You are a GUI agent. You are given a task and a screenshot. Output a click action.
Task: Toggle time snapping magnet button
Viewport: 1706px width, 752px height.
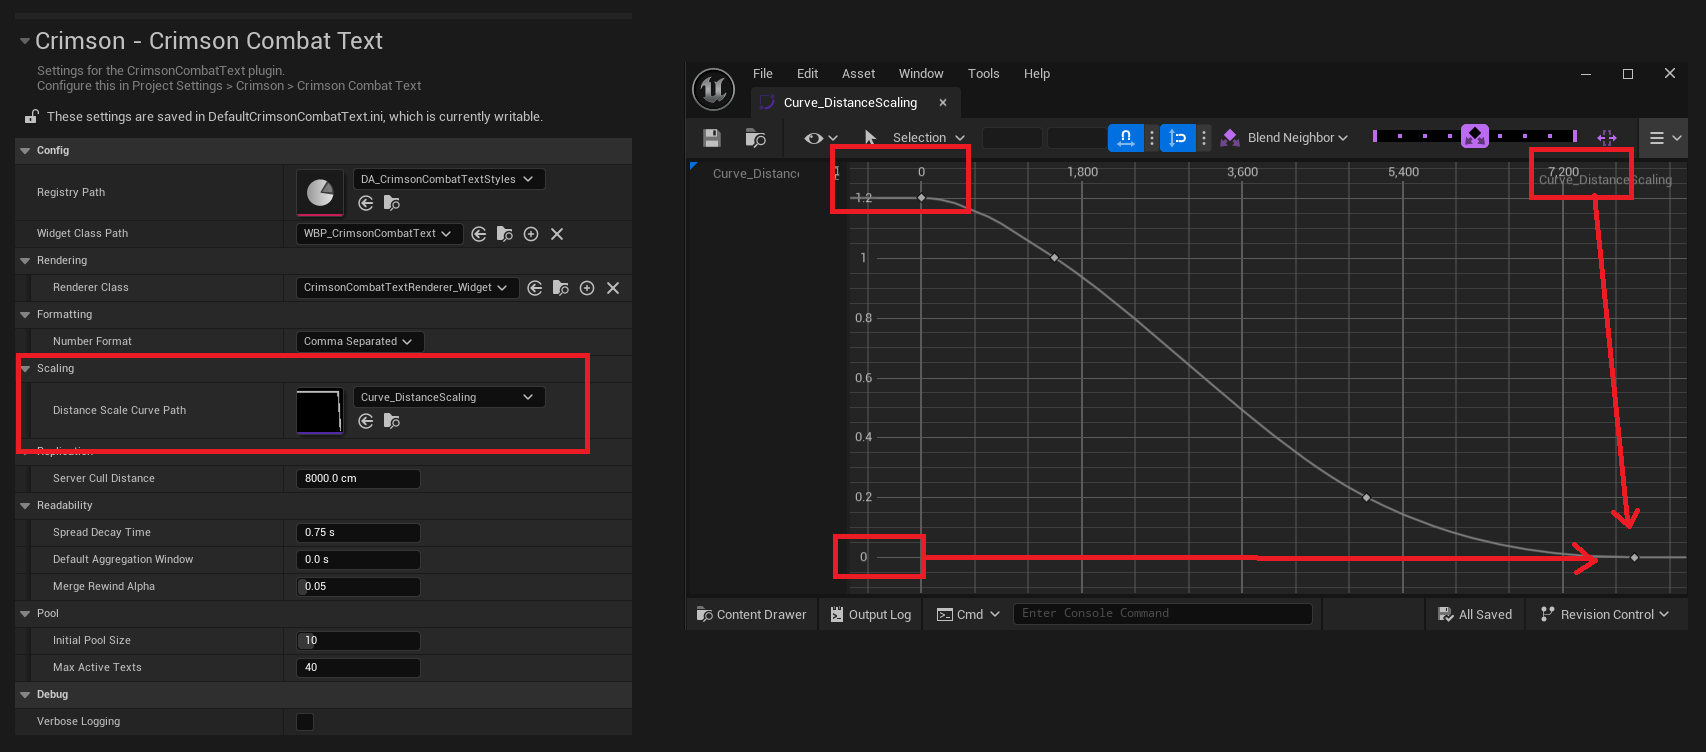click(x=1126, y=138)
